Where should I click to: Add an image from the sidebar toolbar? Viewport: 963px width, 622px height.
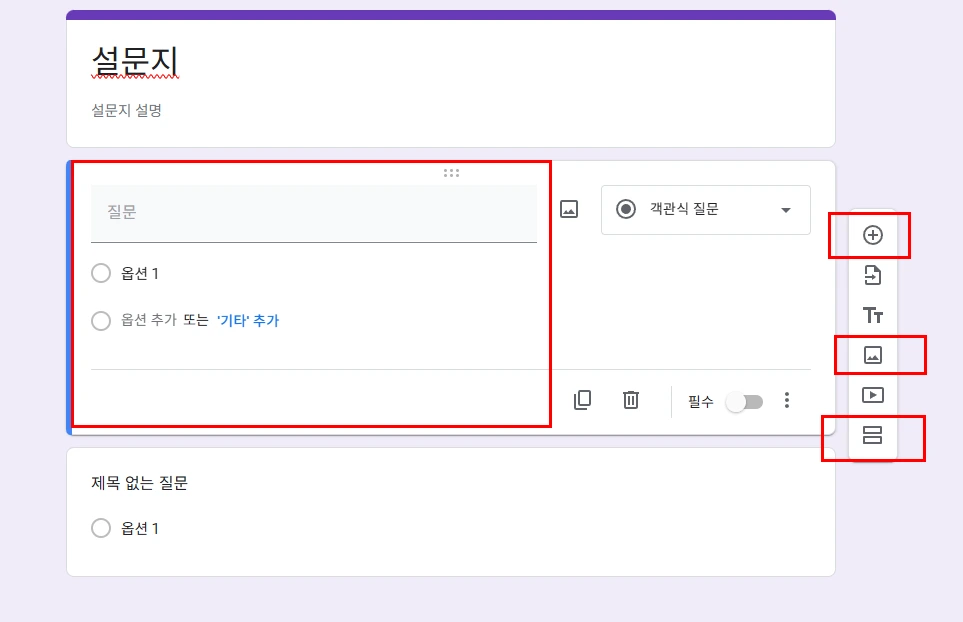(x=873, y=355)
